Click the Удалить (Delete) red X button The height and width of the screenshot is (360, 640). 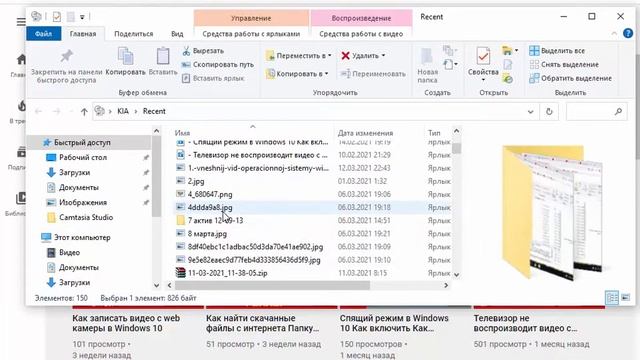[x=360, y=56]
